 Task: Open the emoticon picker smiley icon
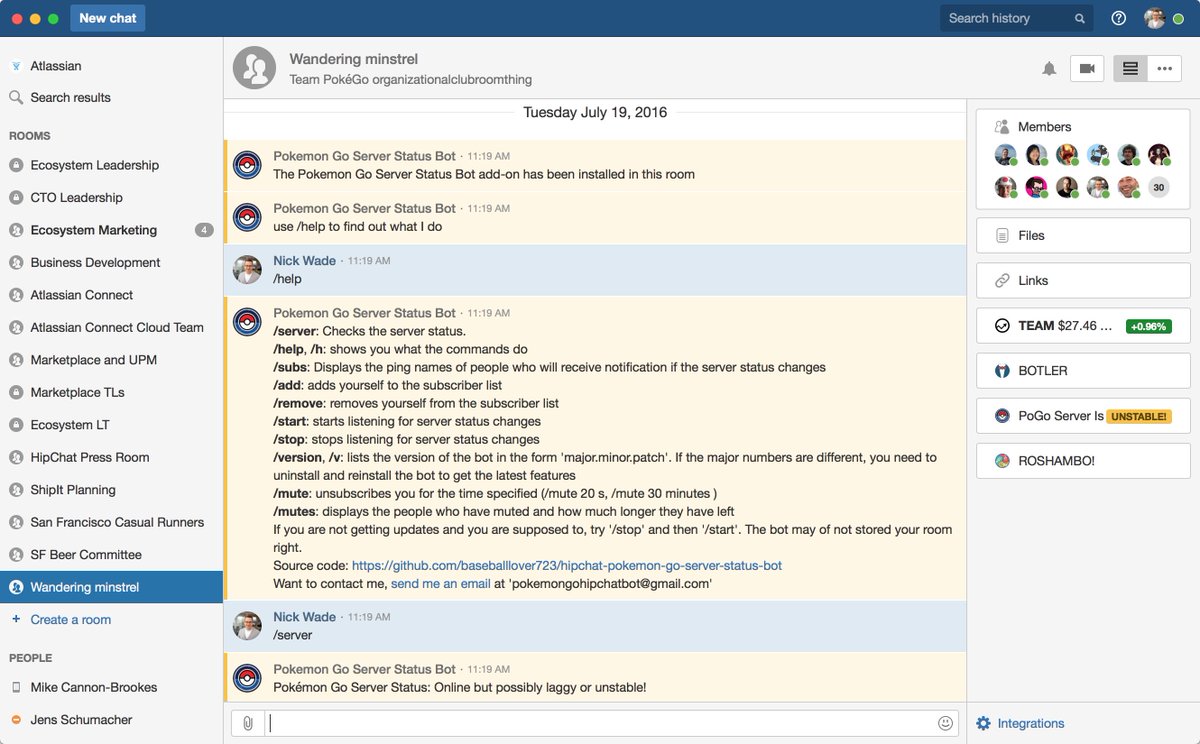(x=945, y=723)
